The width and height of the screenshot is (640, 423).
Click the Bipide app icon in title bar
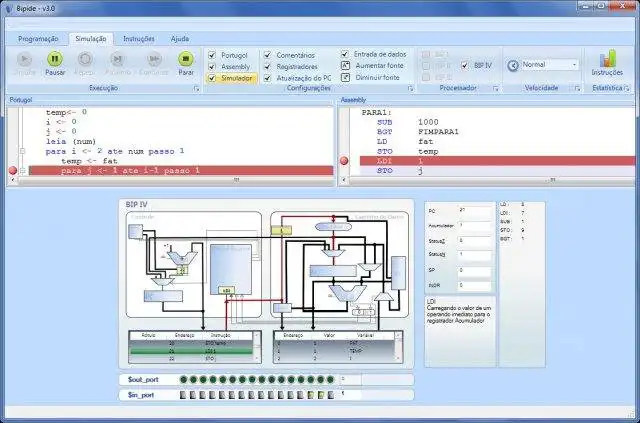pos(9,9)
